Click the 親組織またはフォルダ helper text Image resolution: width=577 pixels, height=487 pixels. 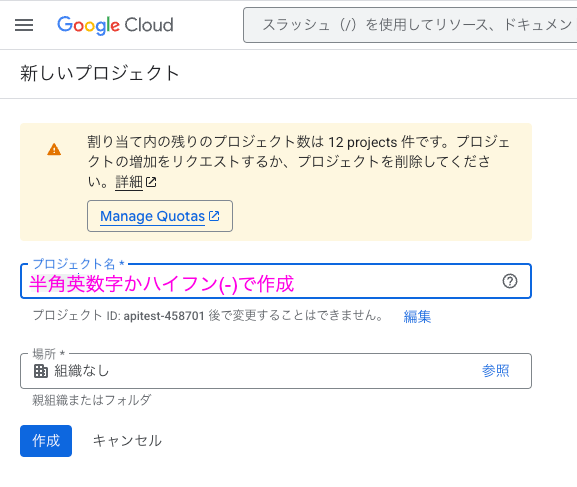click(x=92, y=400)
